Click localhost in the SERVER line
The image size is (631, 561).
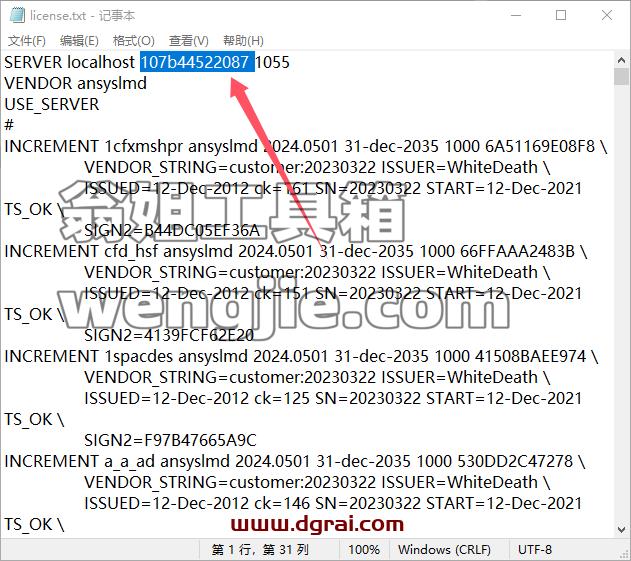point(101,62)
